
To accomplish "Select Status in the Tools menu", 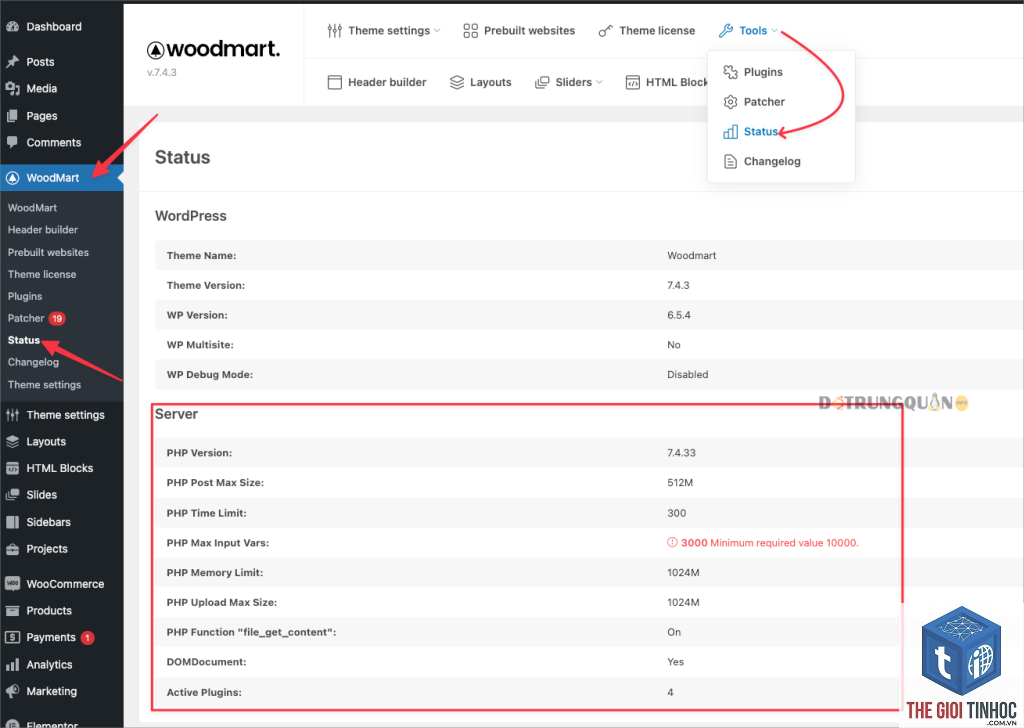I will tap(761, 132).
